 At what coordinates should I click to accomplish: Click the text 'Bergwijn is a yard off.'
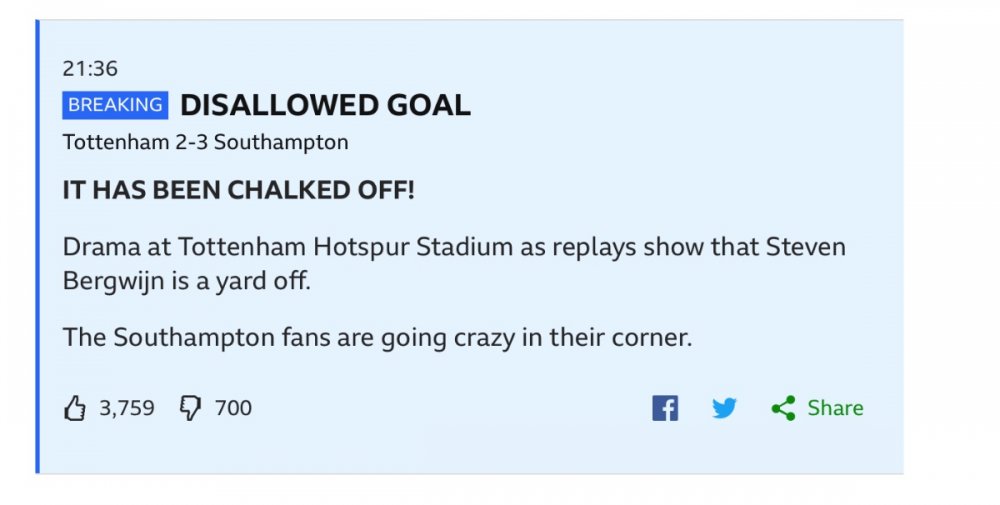187,282
